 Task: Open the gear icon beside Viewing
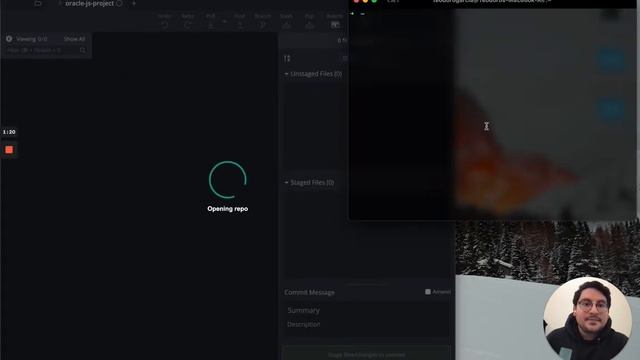point(9,39)
